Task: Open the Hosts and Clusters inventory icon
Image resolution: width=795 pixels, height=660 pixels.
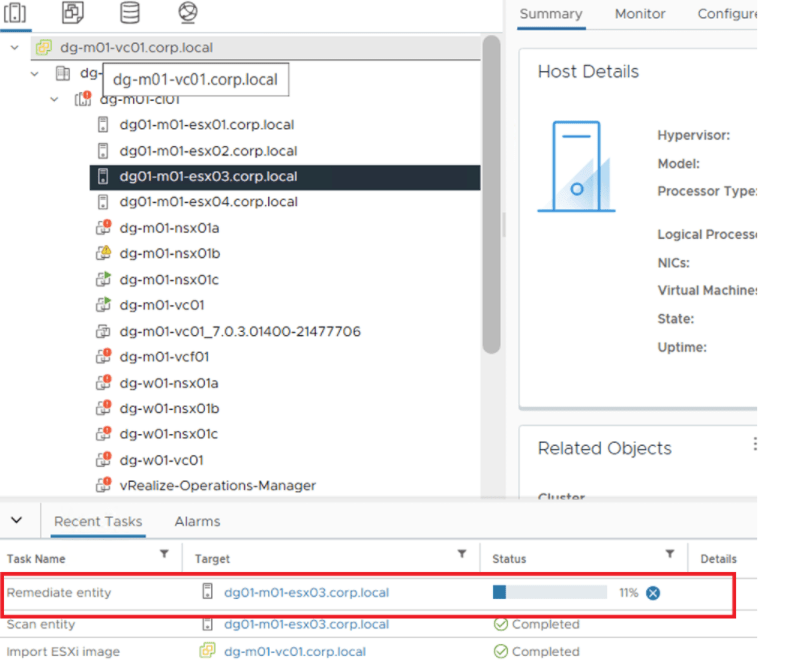Action: [x=18, y=13]
